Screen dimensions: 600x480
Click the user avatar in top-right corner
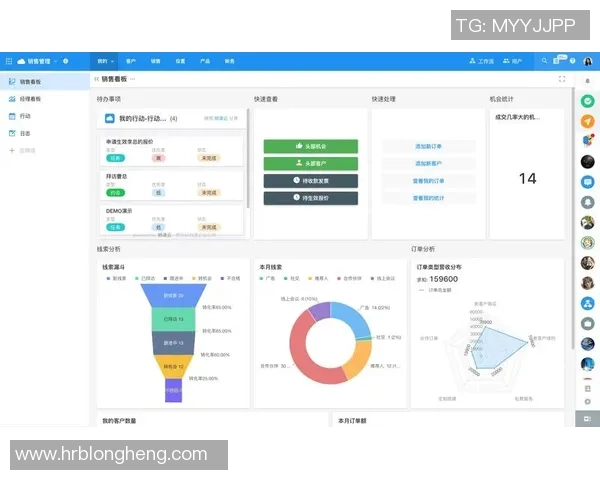(x=588, y=61)
